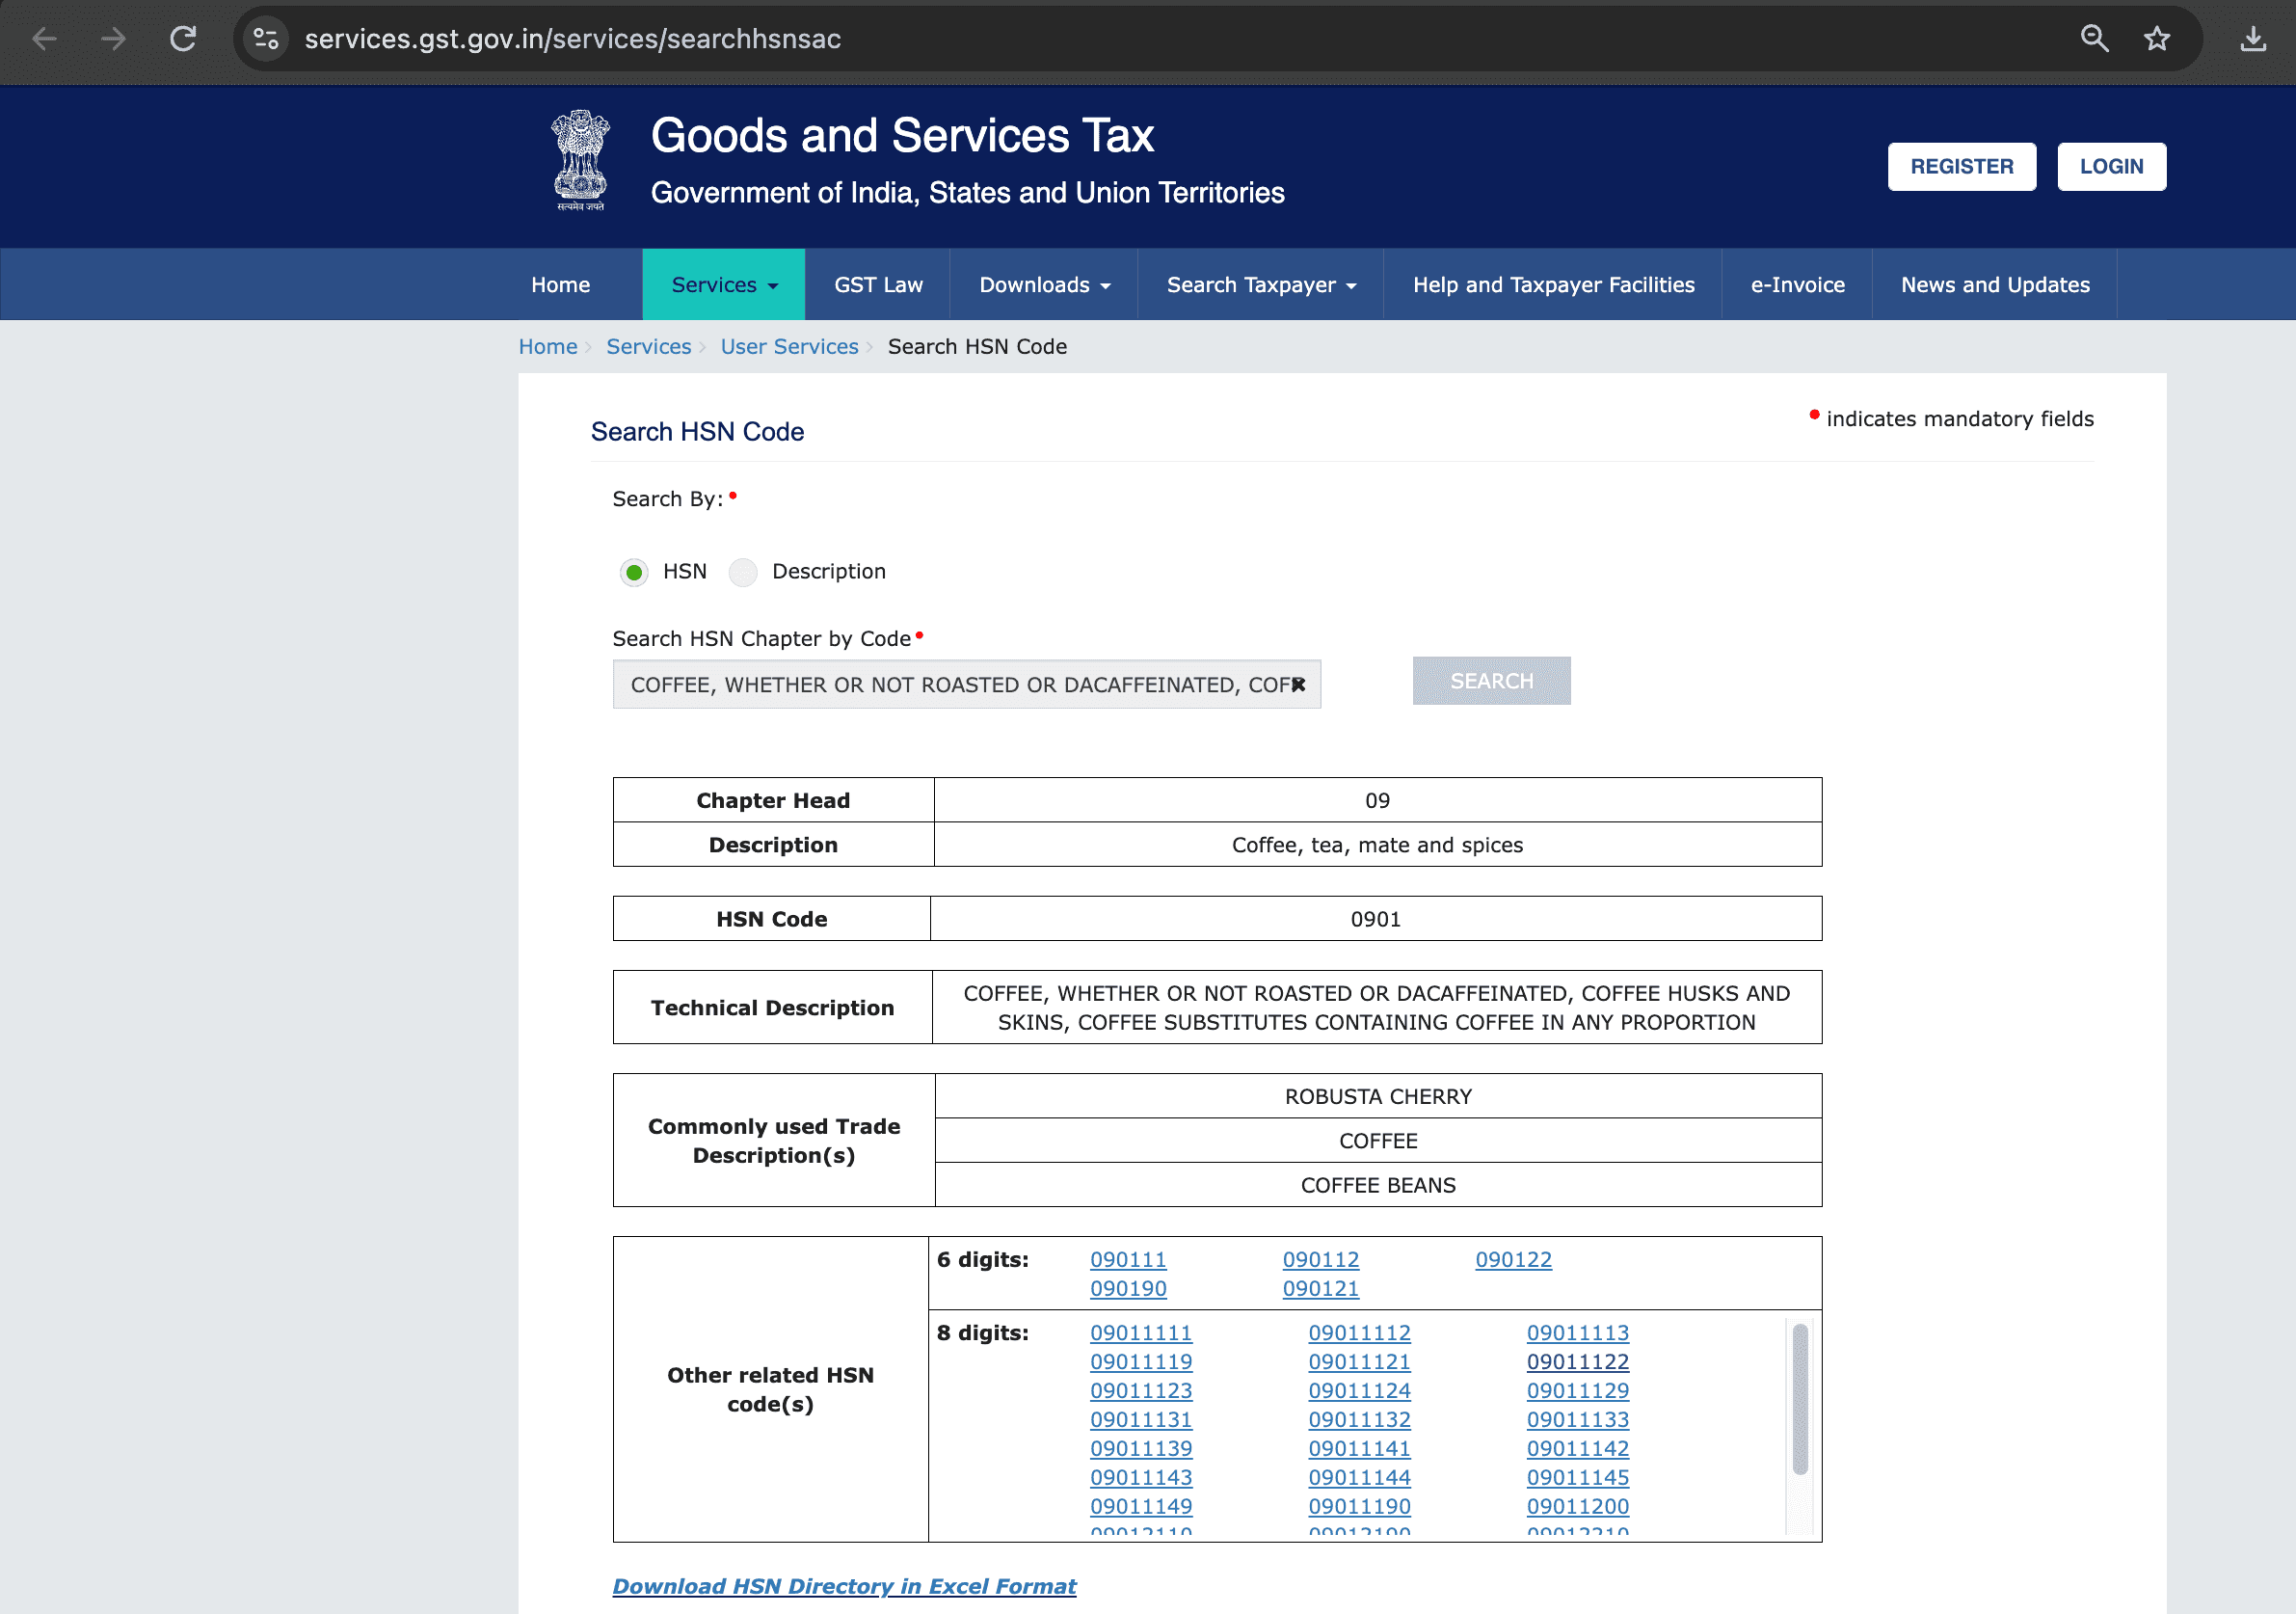Click the REGISTER button
Screen dimensions: 2296x1614
[x=1961, y=167]
